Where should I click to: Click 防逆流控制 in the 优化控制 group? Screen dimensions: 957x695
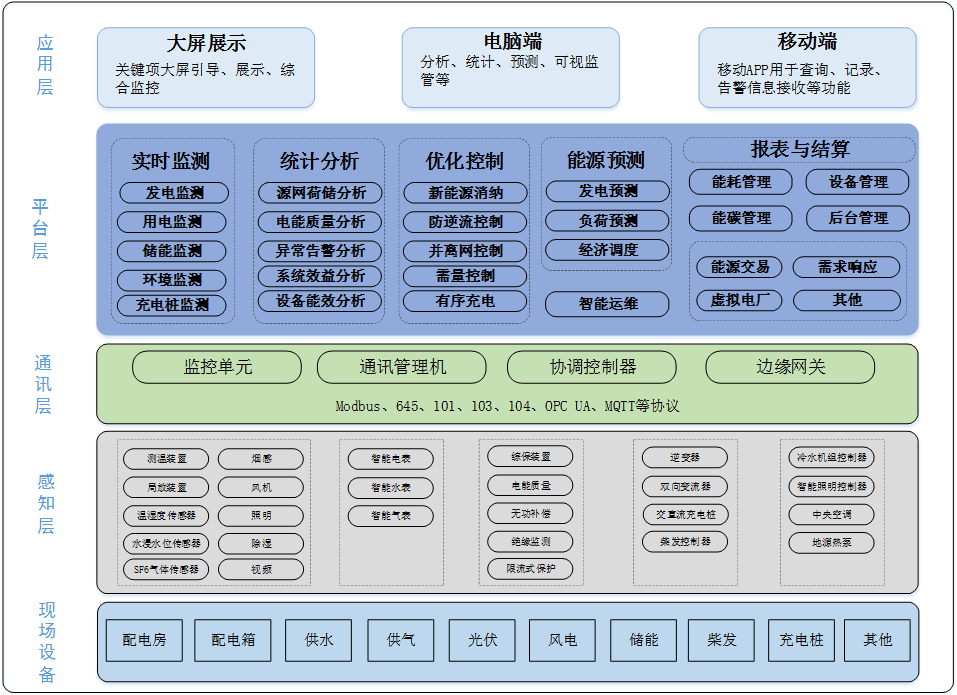click(x=466, y=222)
